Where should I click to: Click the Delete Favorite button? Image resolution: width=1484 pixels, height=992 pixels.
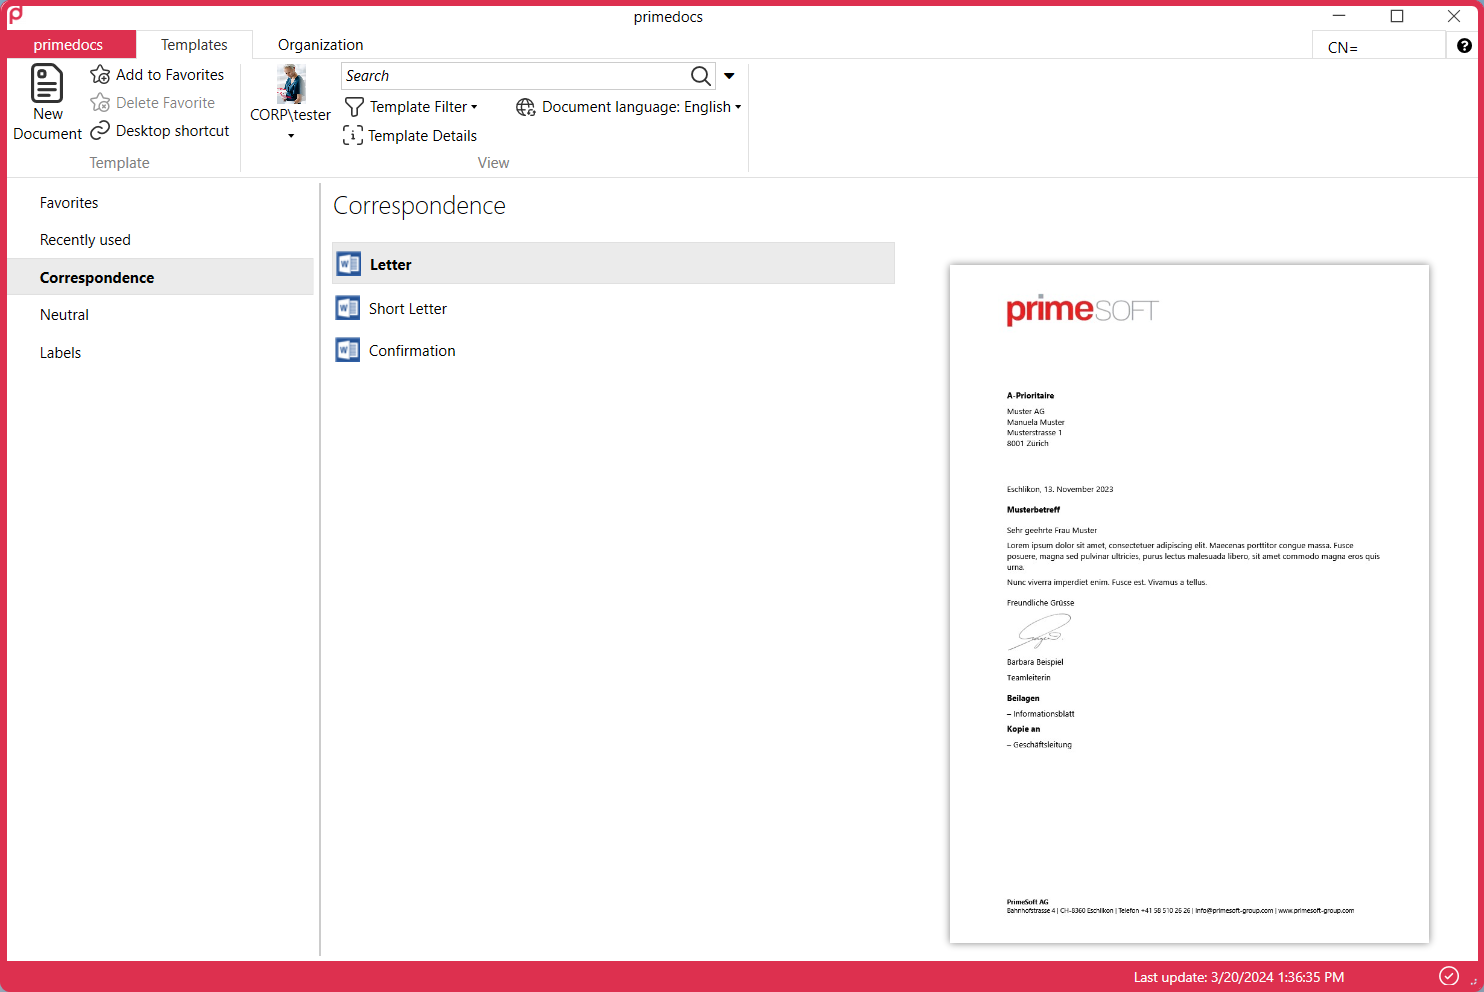click(153, 103)
